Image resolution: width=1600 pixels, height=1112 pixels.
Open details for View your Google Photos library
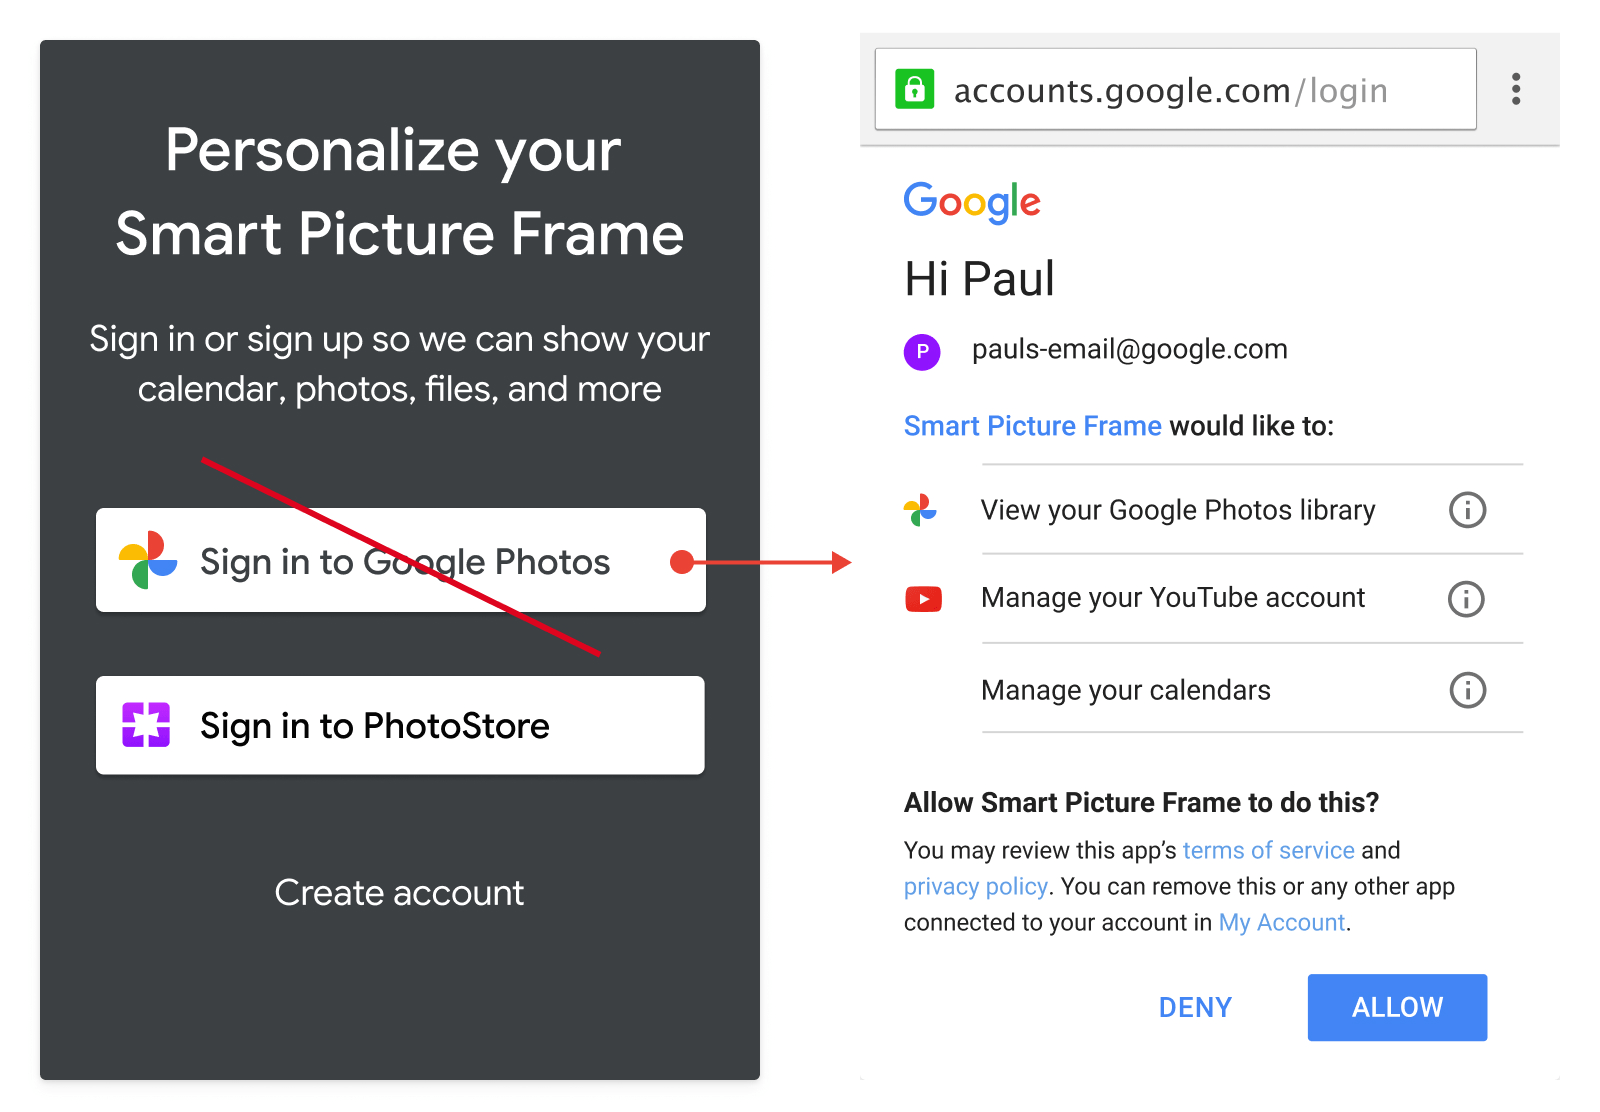click(1466, 510)
